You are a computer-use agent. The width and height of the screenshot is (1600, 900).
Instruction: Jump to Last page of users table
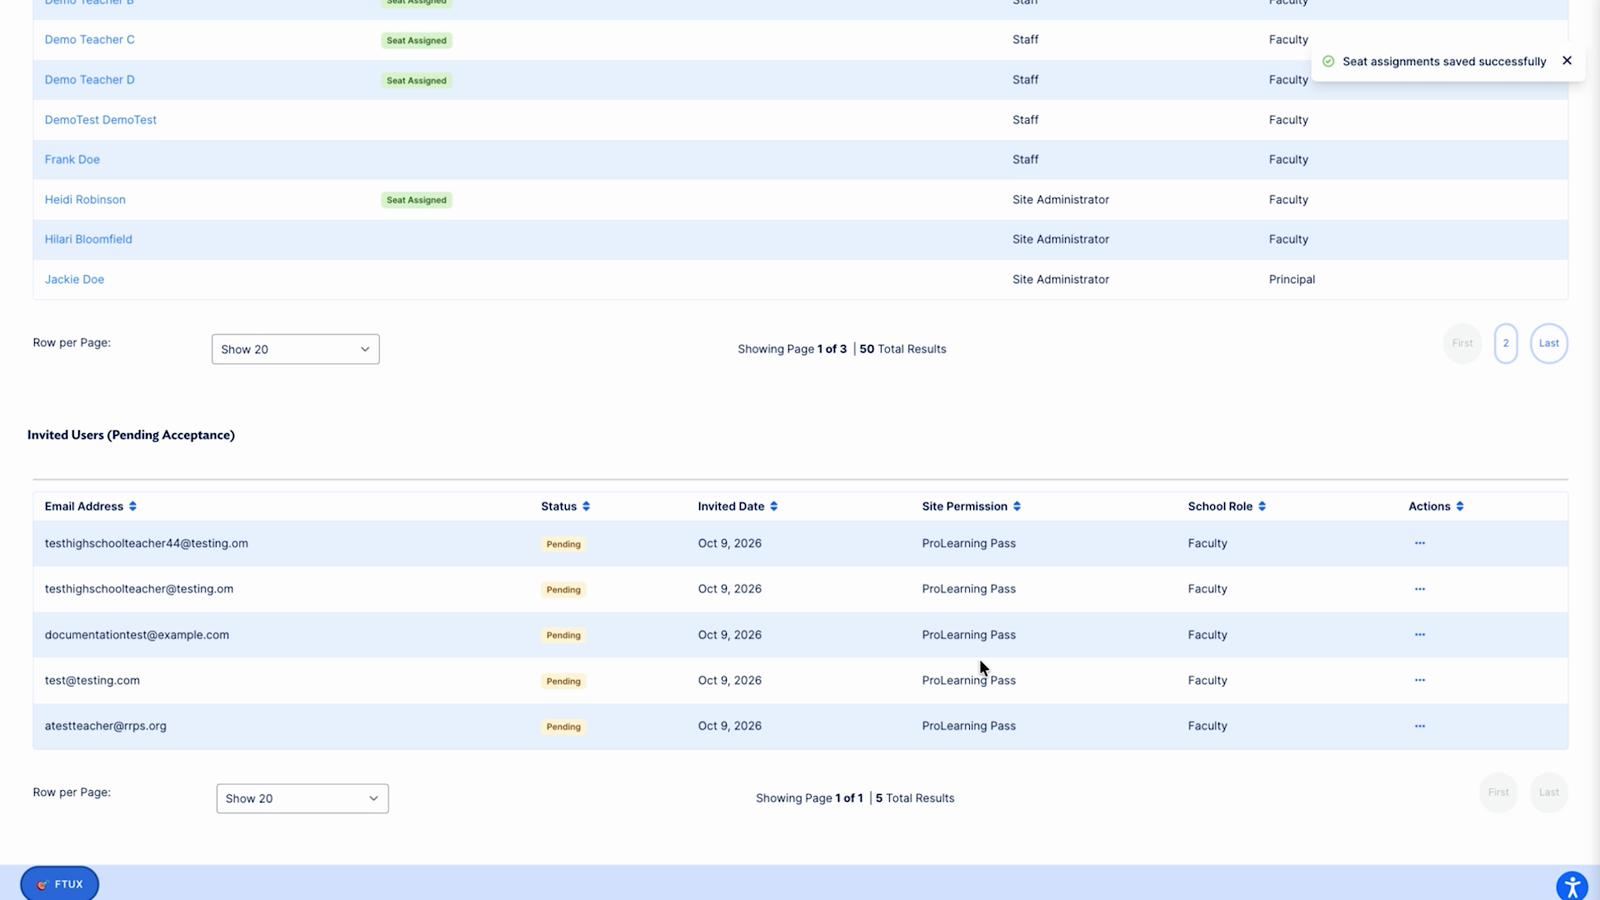coord(1548,343)
